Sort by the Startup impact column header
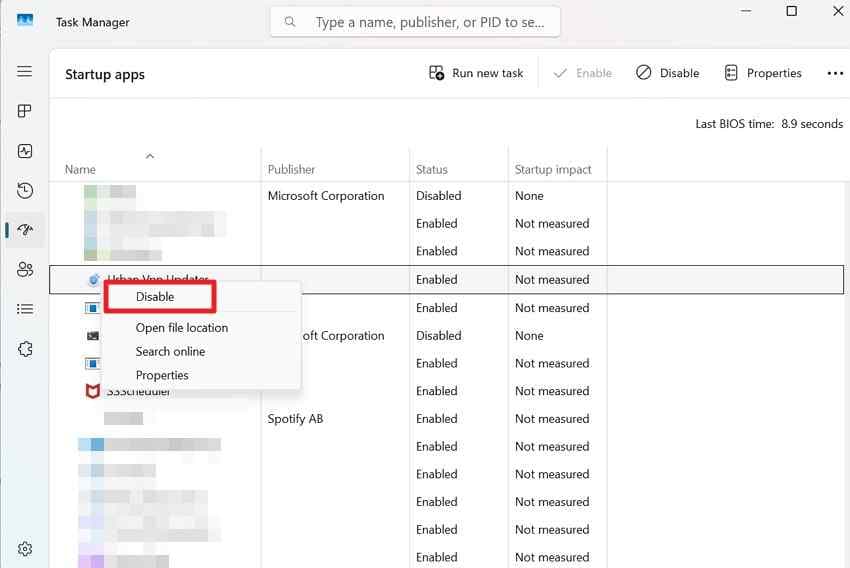The image size is (850, 568). tap(553, 170)
